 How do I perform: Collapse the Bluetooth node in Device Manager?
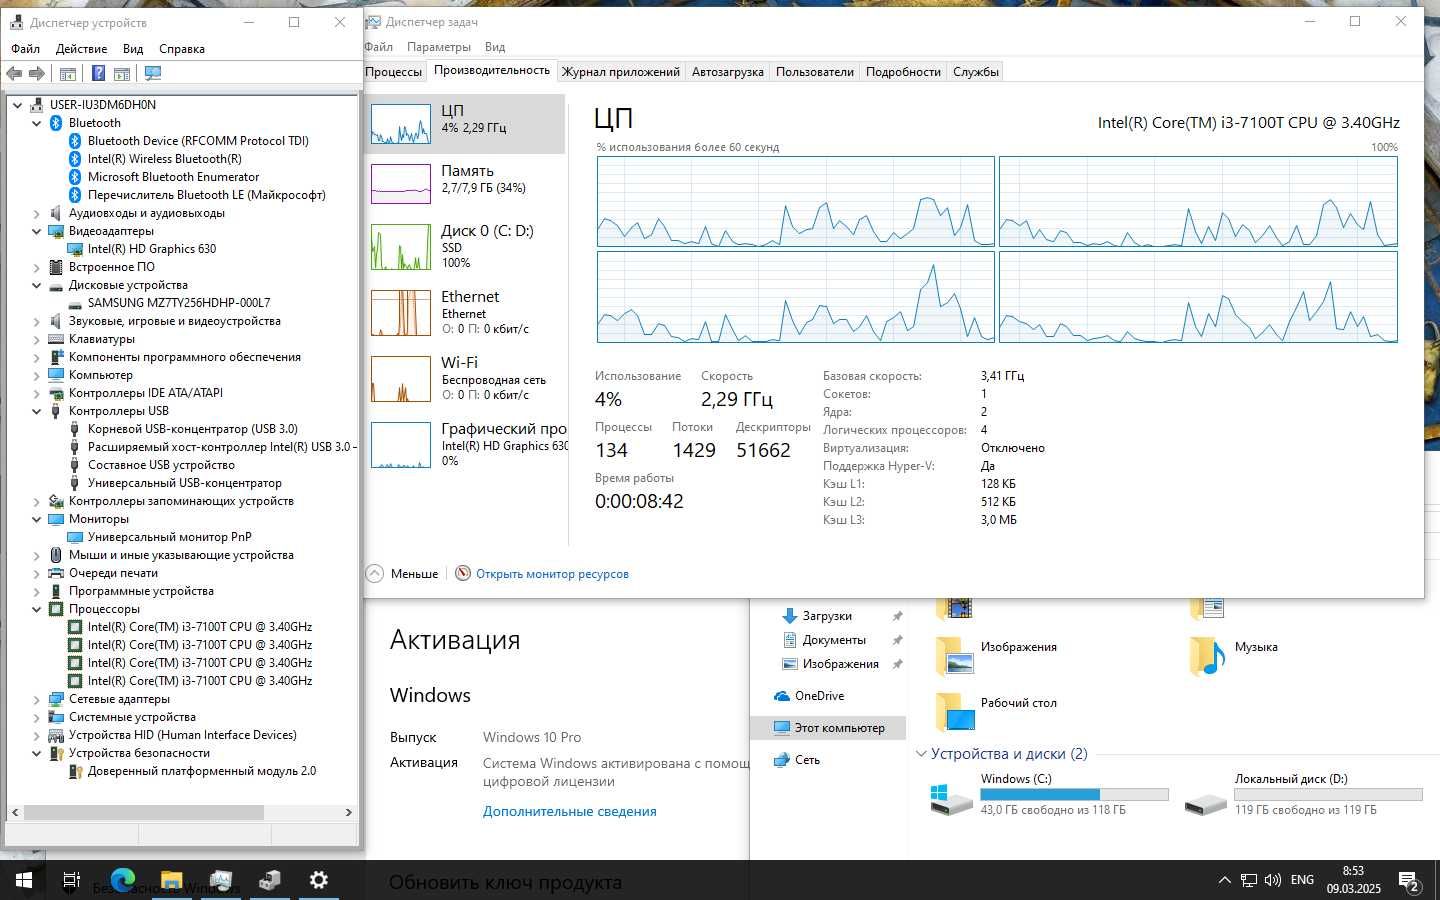pos(37,123)
